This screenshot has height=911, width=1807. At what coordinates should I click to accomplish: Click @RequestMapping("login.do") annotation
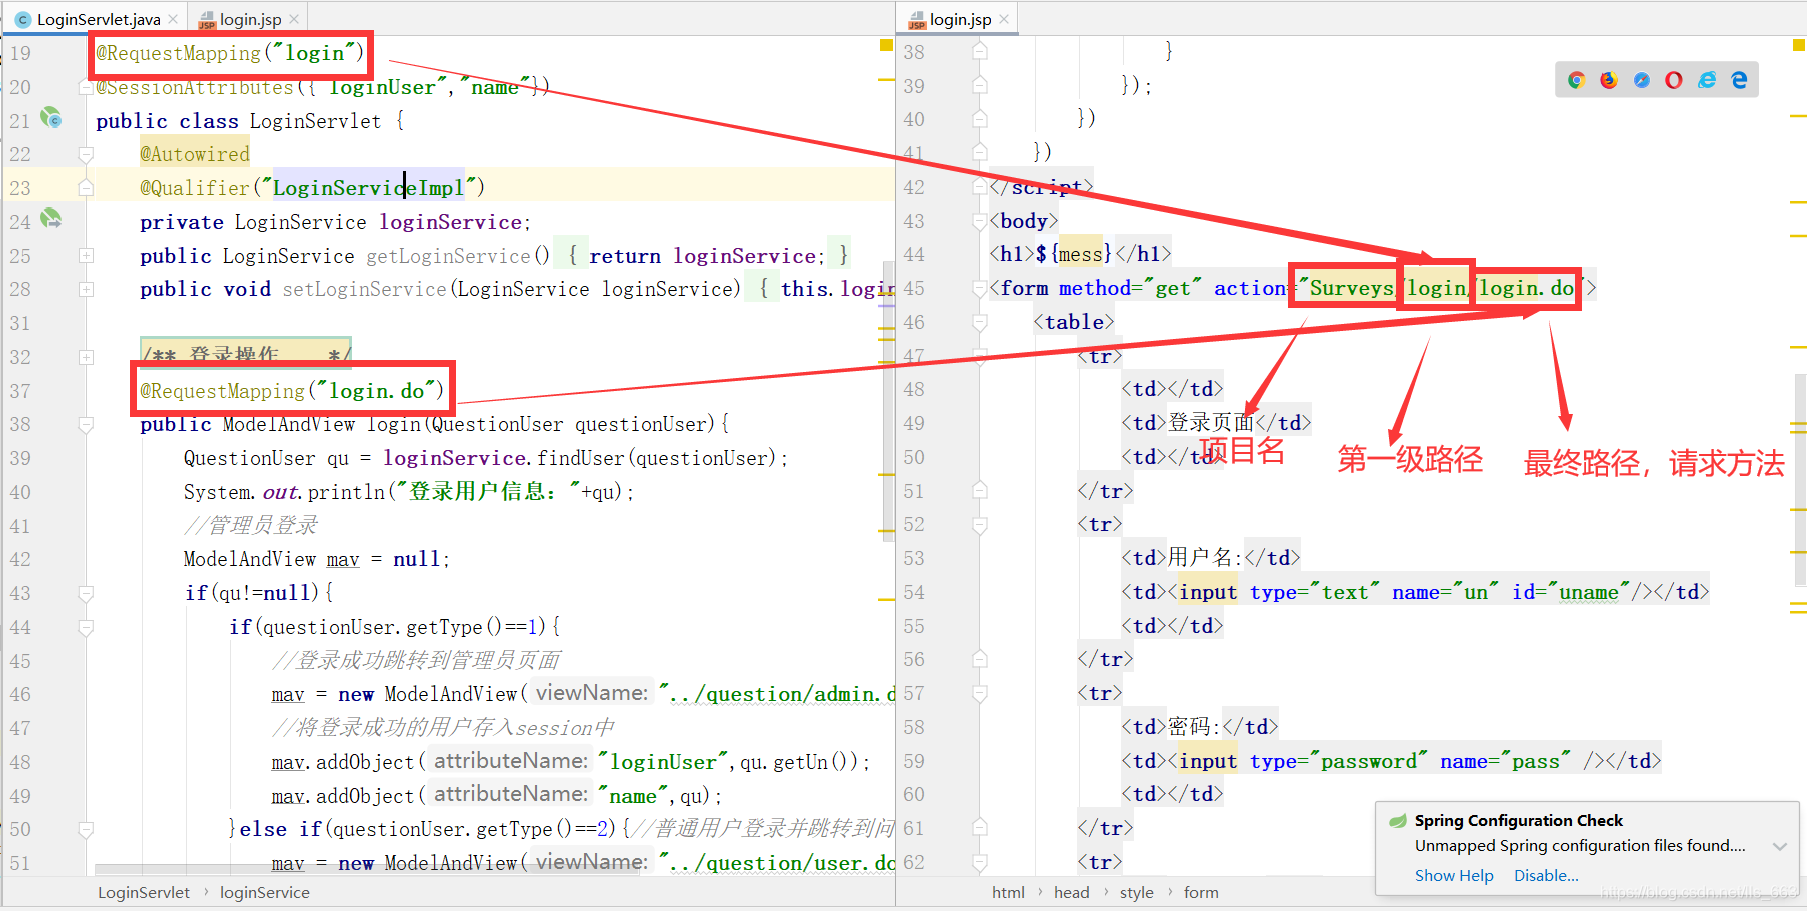[x=292, y=391]
